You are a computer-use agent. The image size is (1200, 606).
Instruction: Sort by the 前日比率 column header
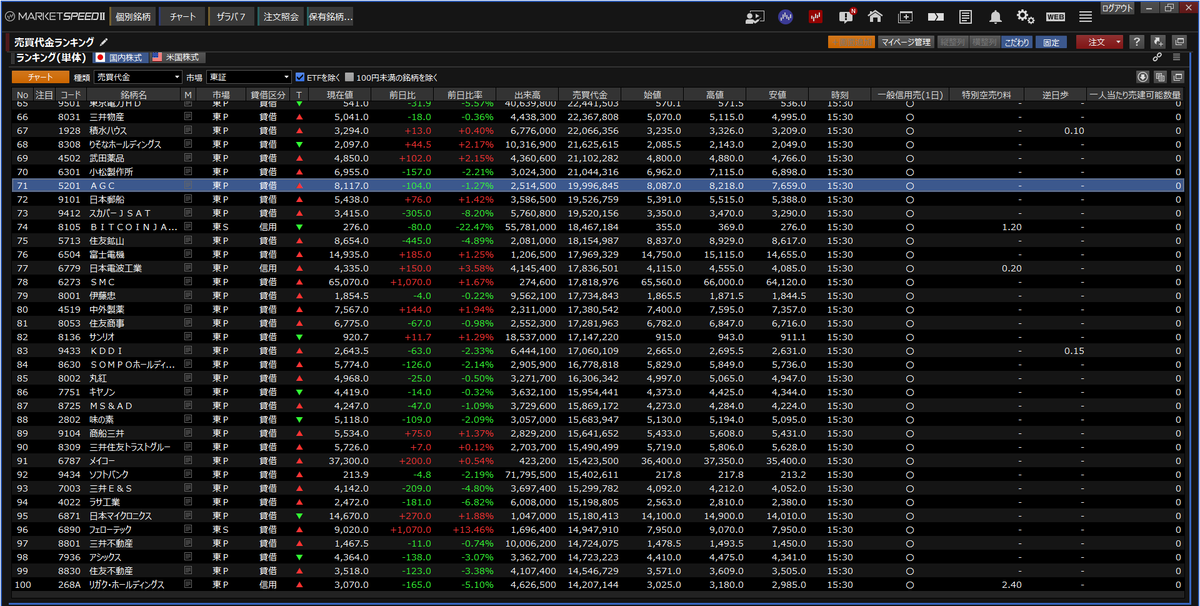coord(464,94)
